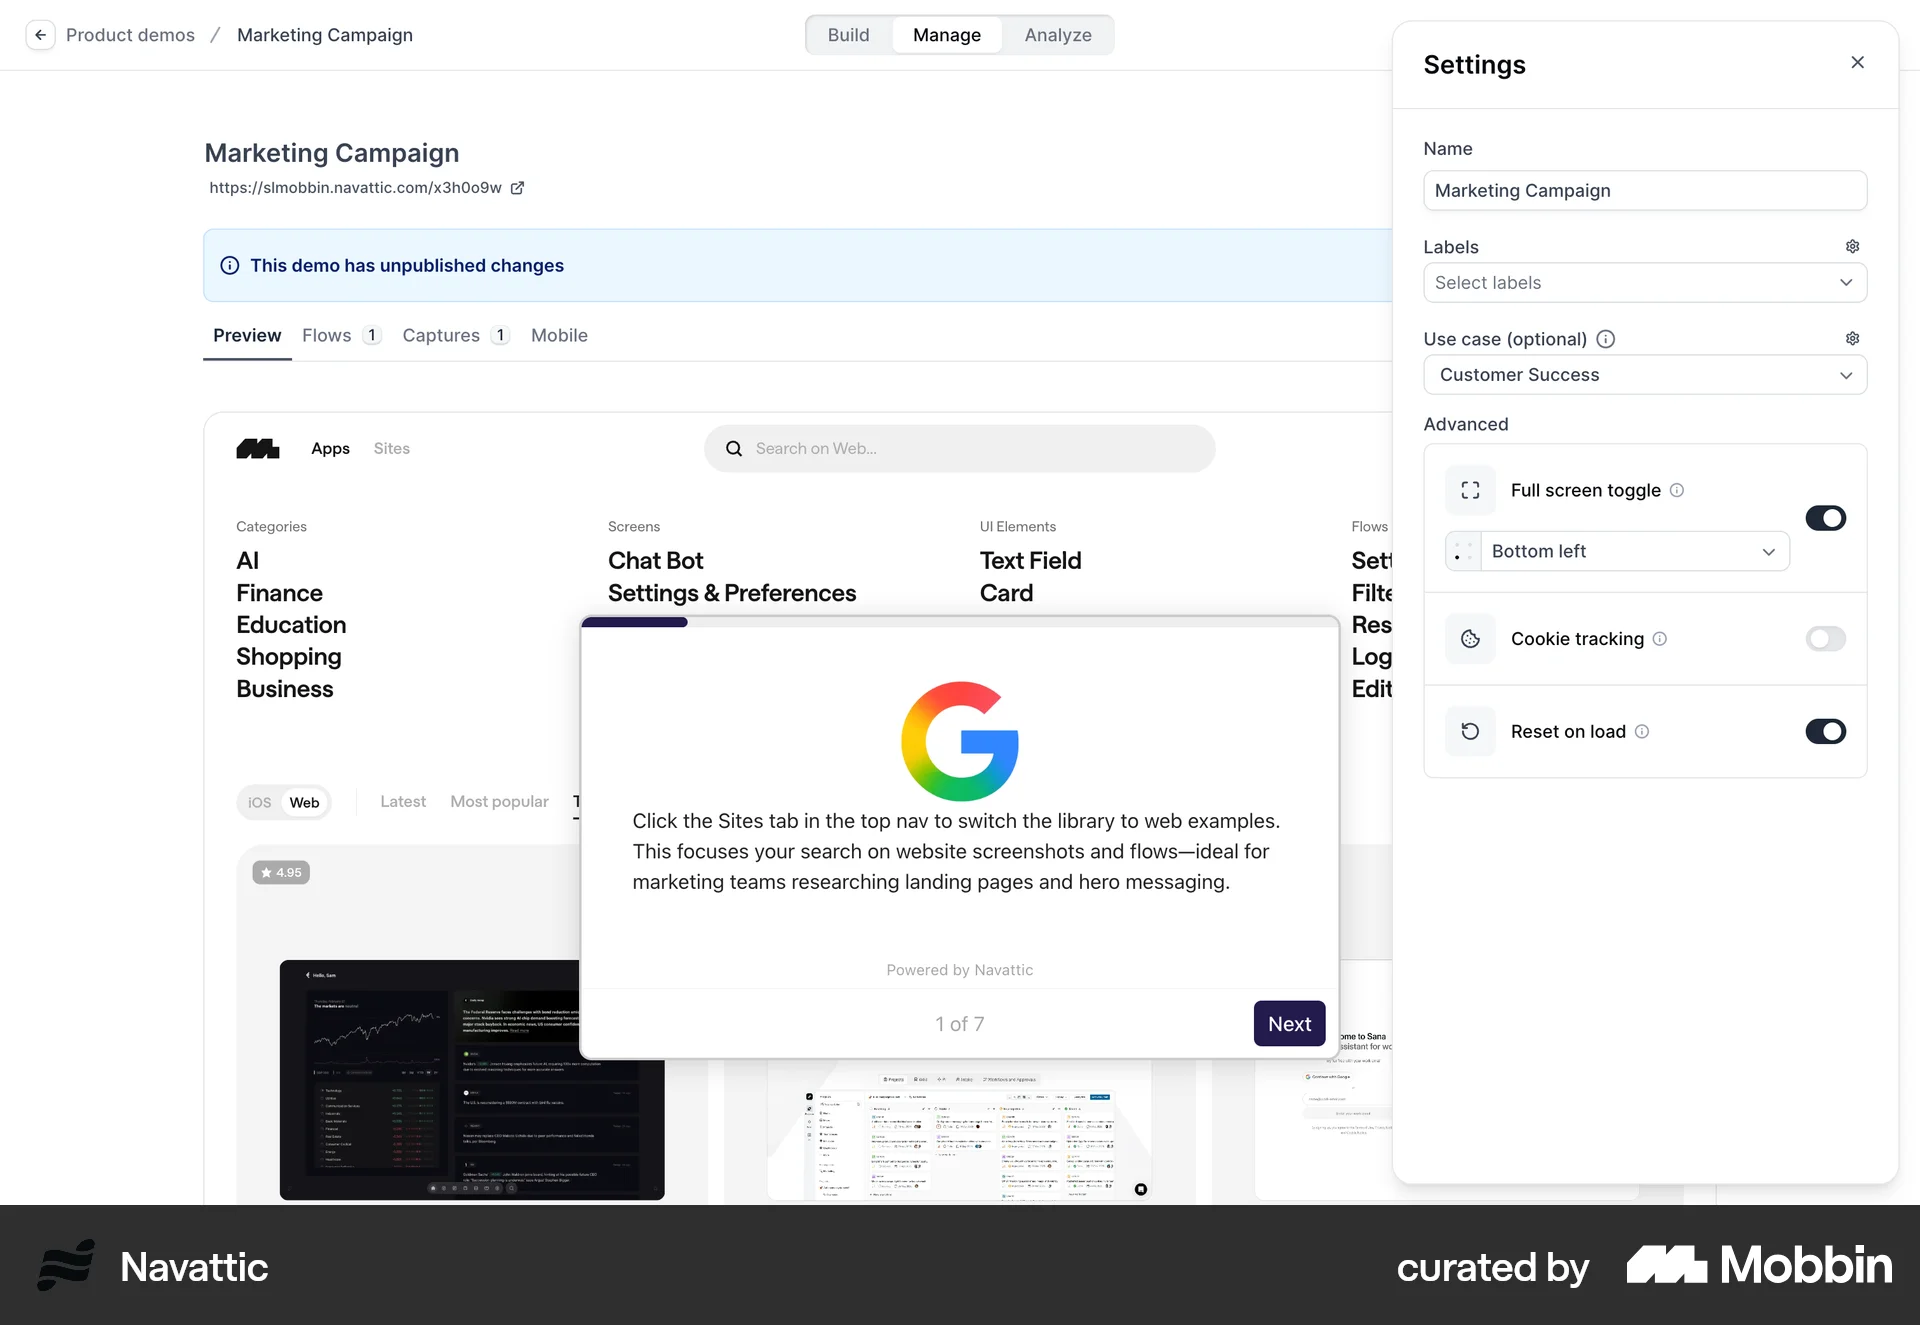The height and width of the screenshot is (1325, 1920).
Task: Open the Flows tab
Action: pos(326,335)
